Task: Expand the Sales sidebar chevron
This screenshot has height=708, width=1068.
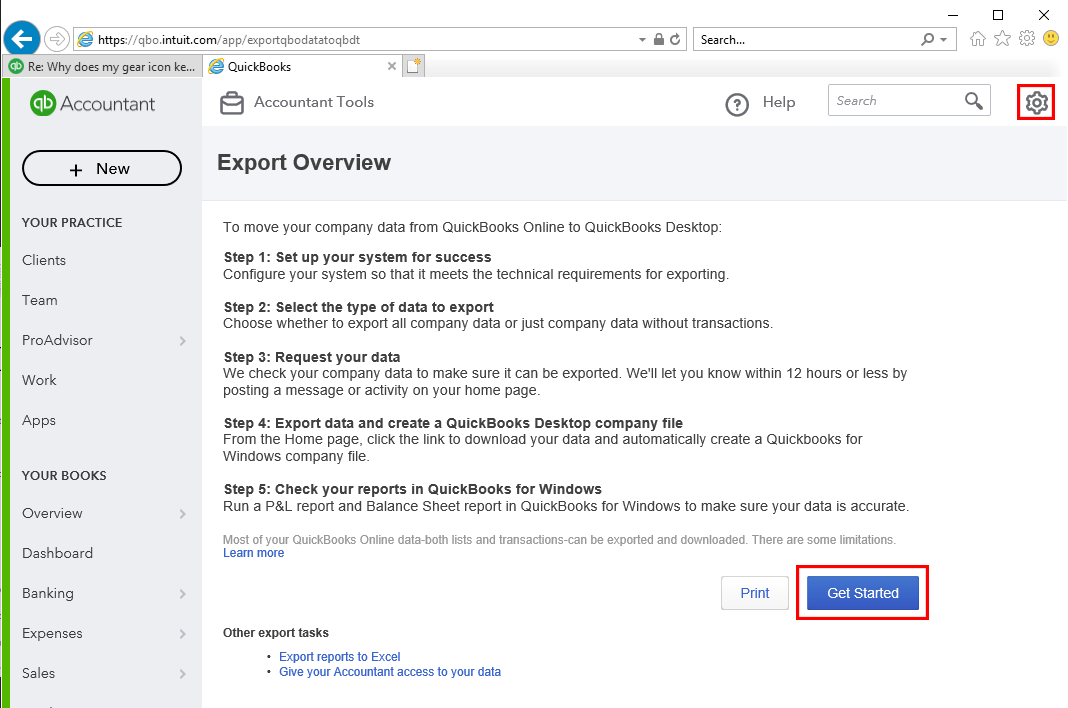Action: [x=183, y=673]
